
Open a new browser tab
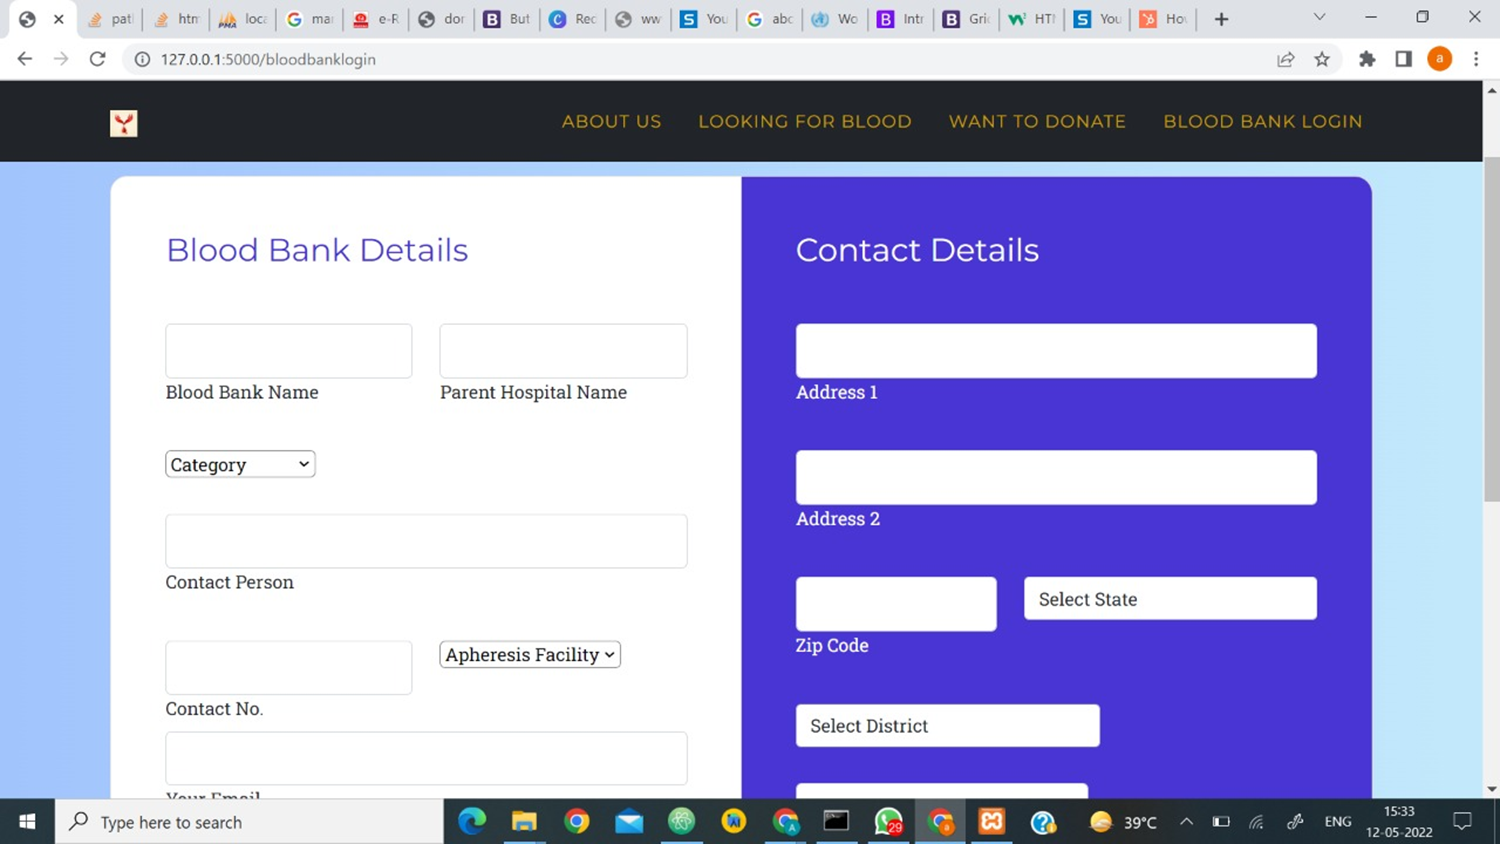pyautogui.click(x=1220, y=18)
